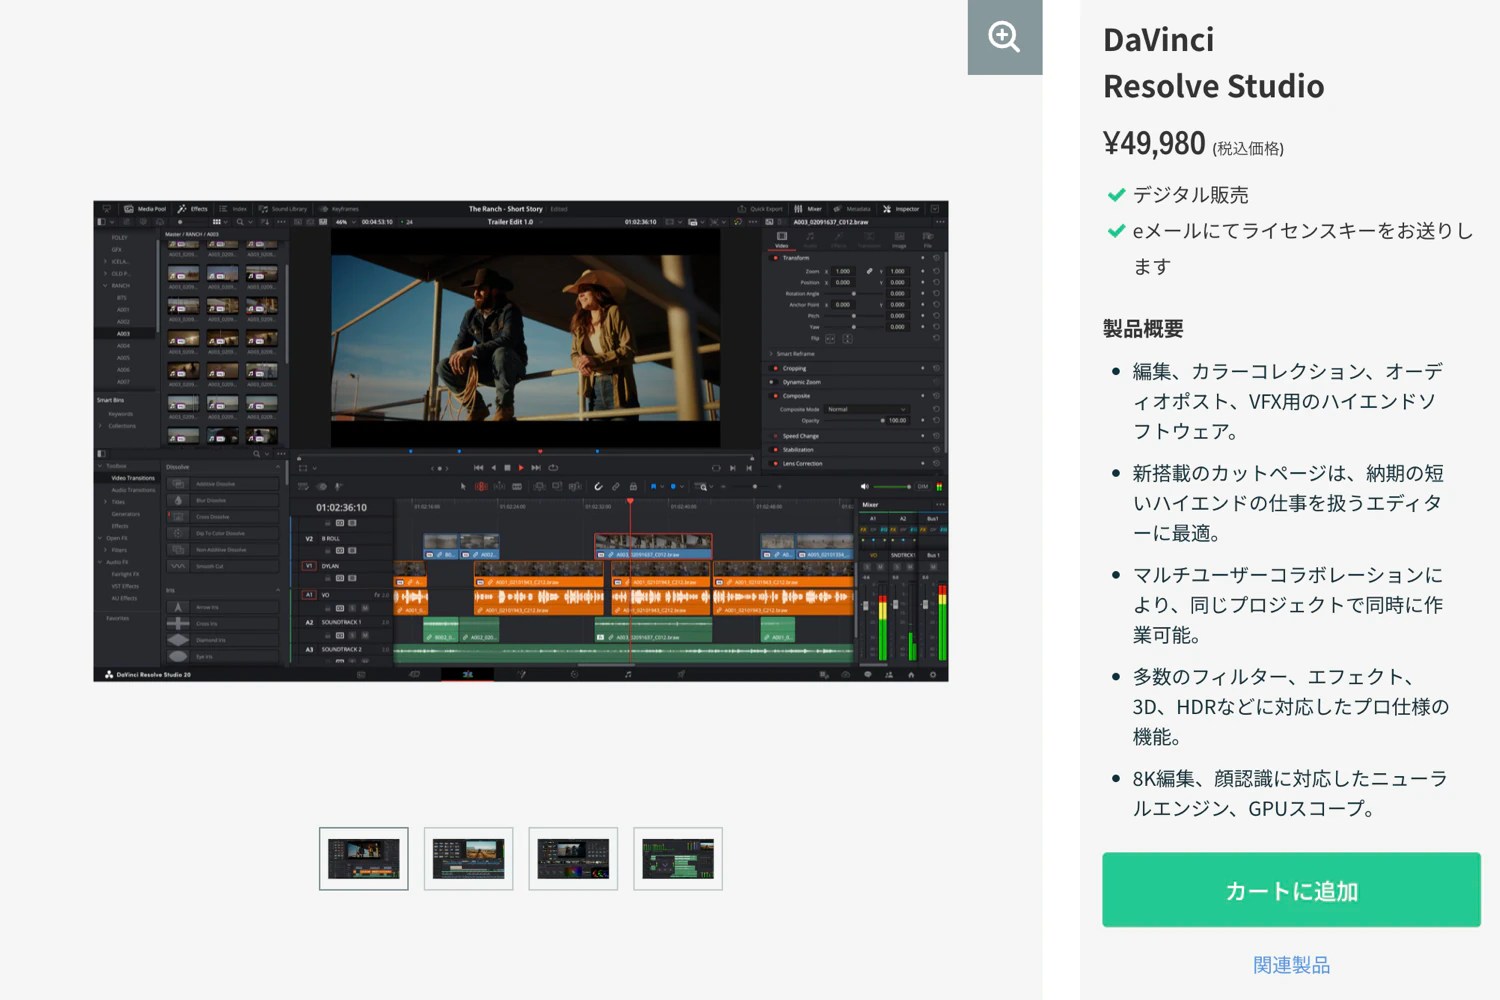Expand the Smart Reframe section
Screen dimensions: 1500x1000
pos(772,353)
